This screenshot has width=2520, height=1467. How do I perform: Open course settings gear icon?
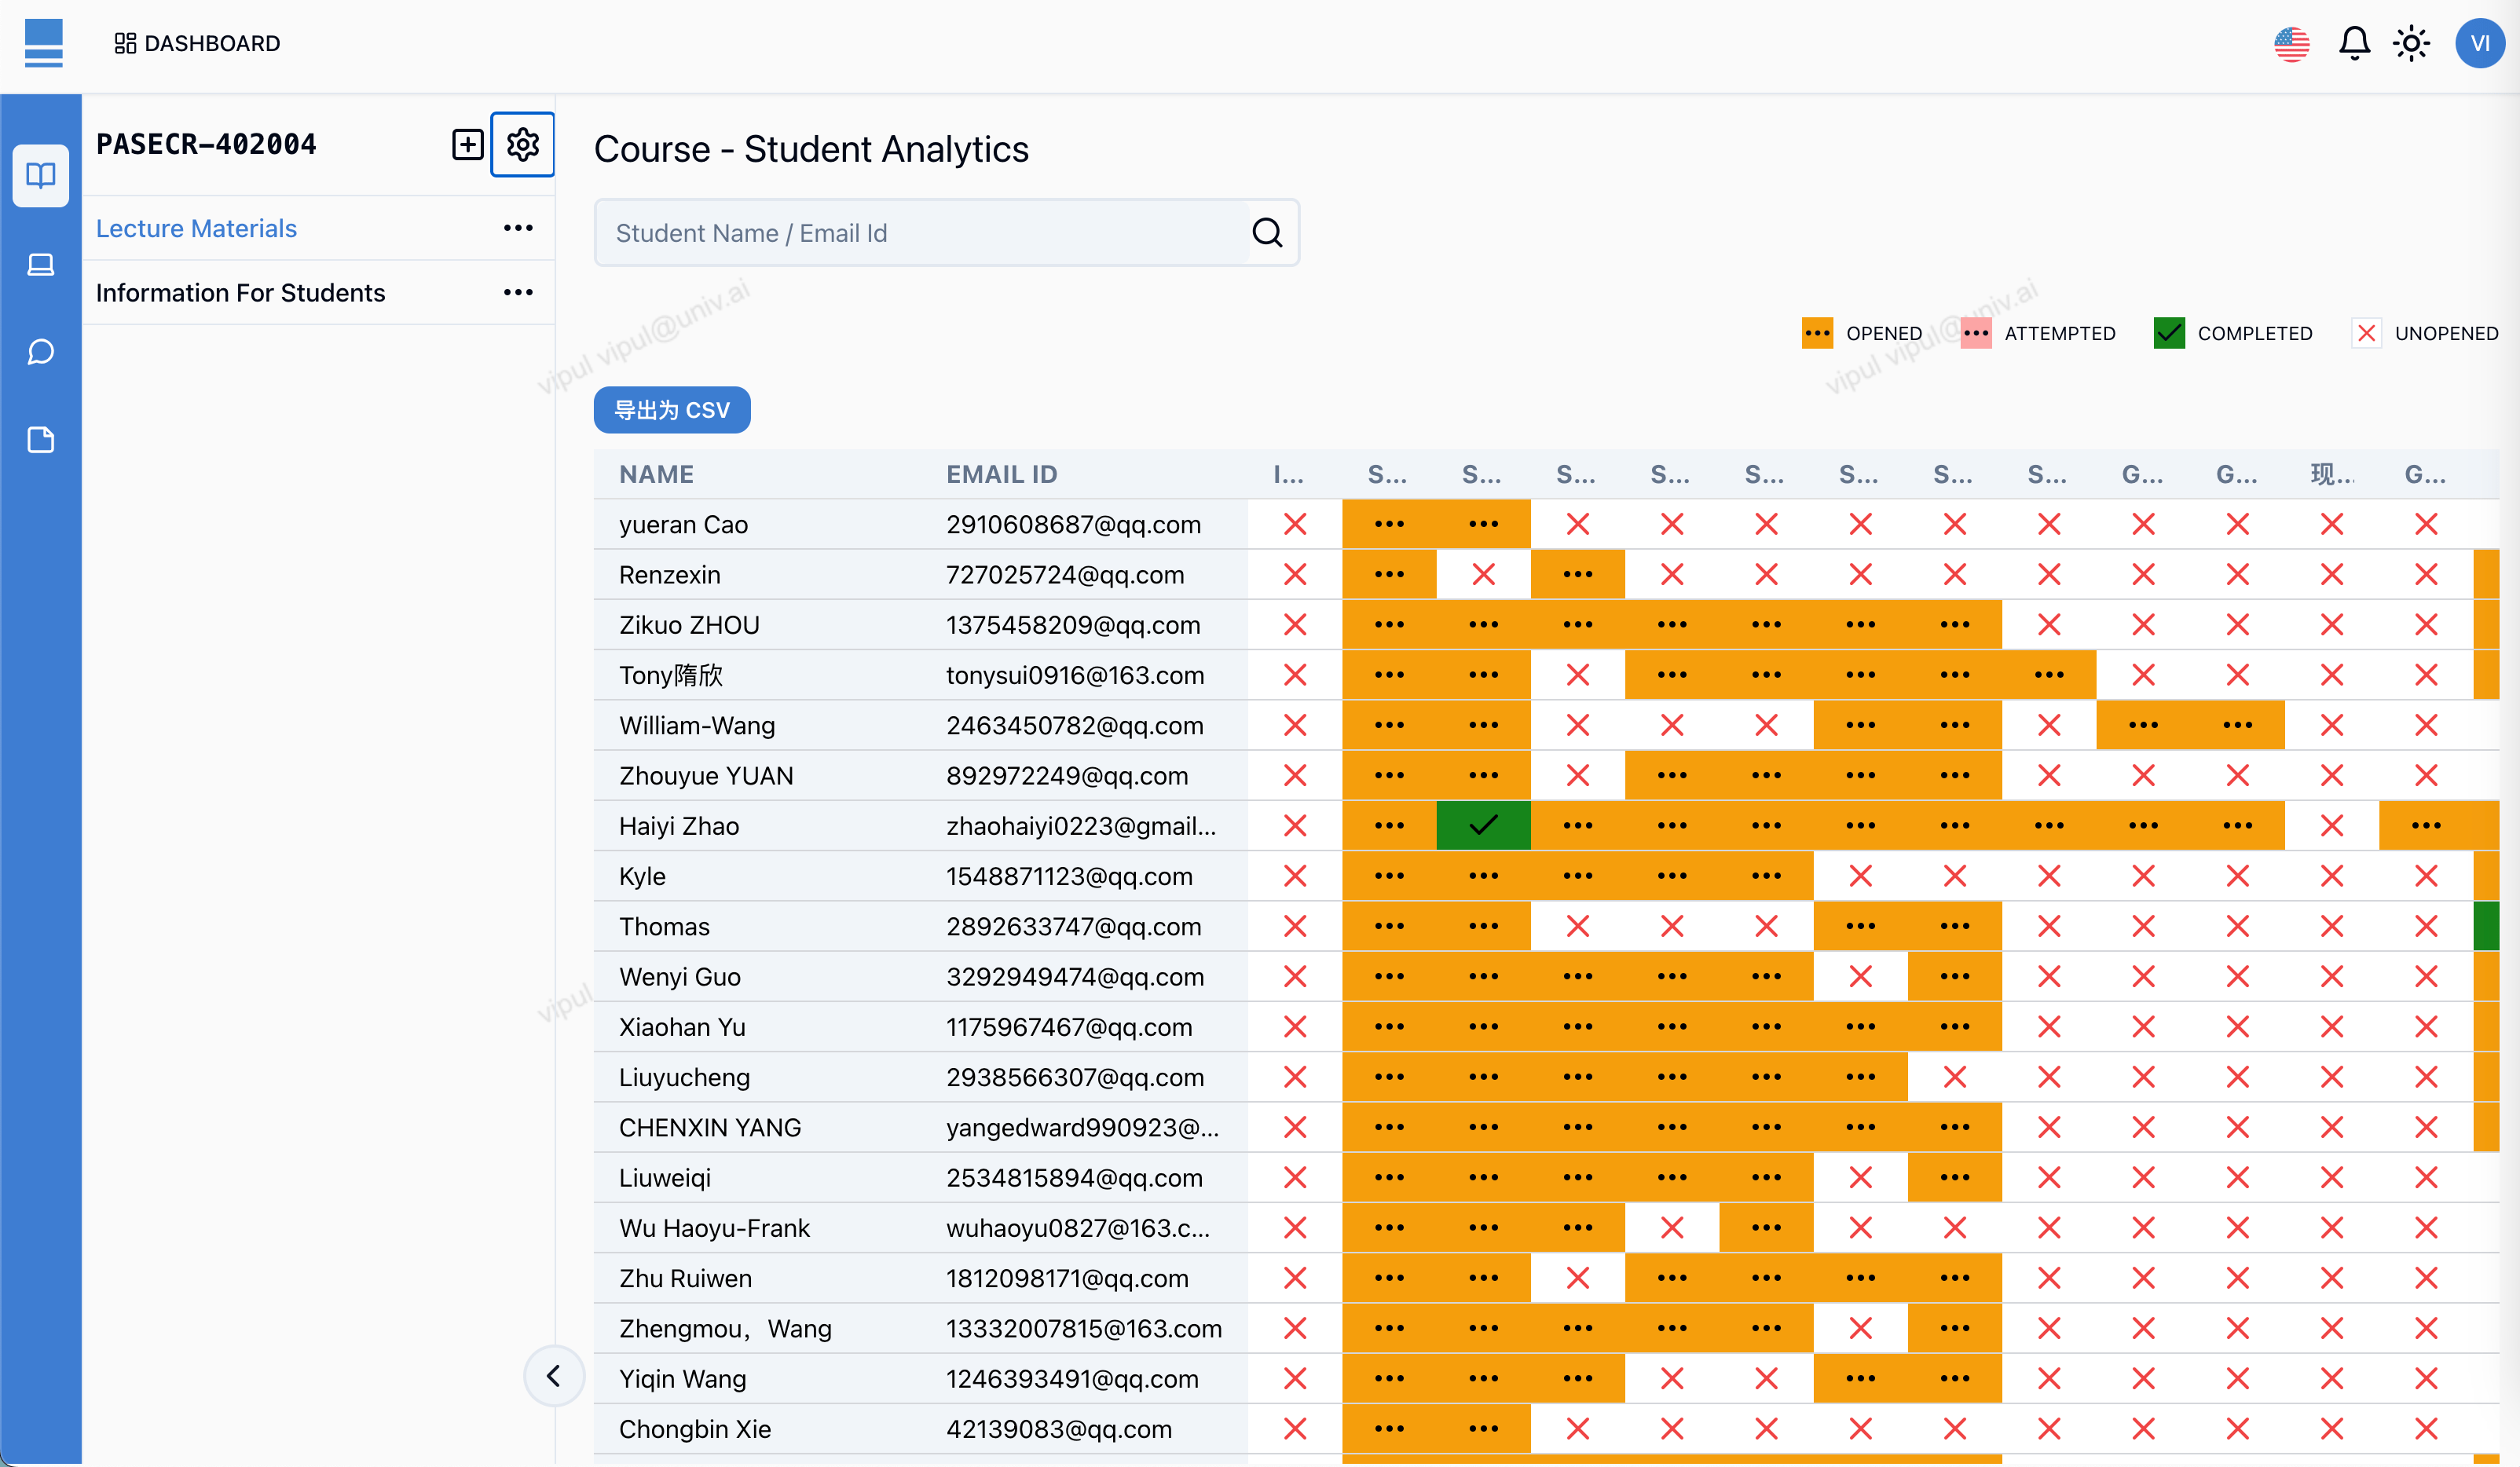pyautogui.click(x=523, y=144)
